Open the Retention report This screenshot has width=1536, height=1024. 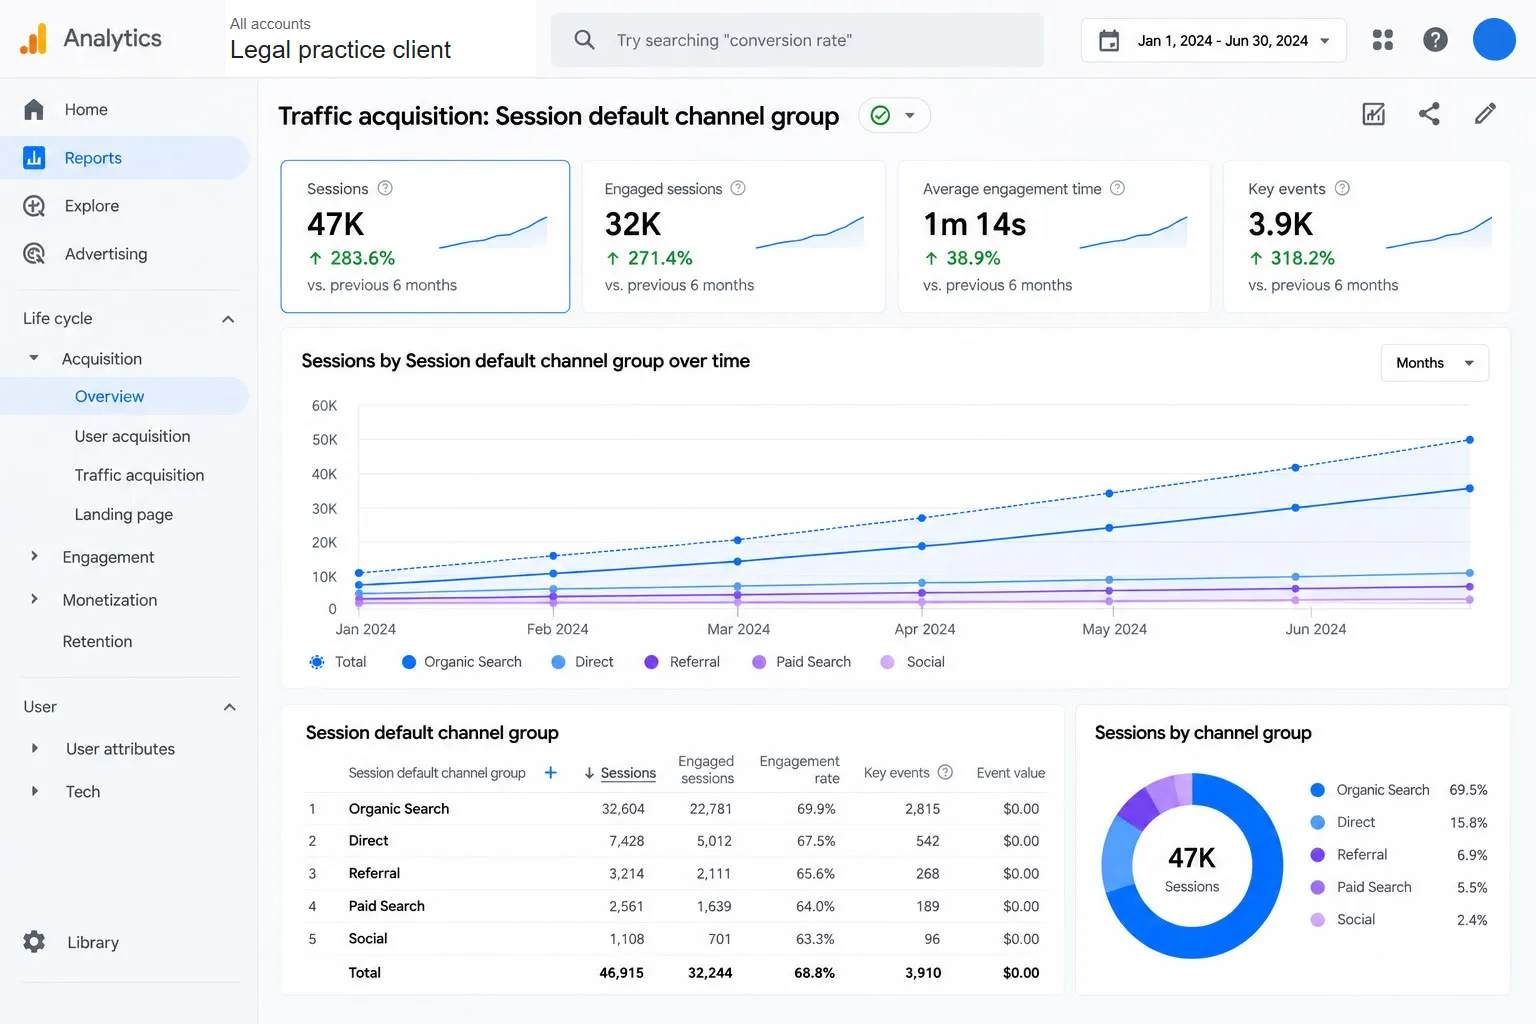click(x=97, y=641)
